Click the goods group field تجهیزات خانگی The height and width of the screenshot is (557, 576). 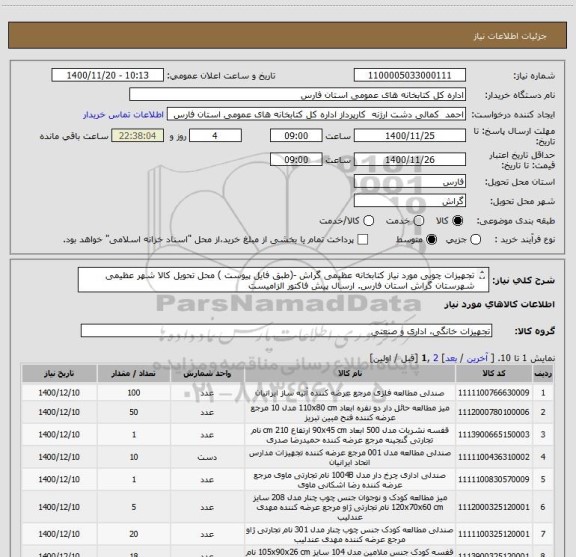286,331
